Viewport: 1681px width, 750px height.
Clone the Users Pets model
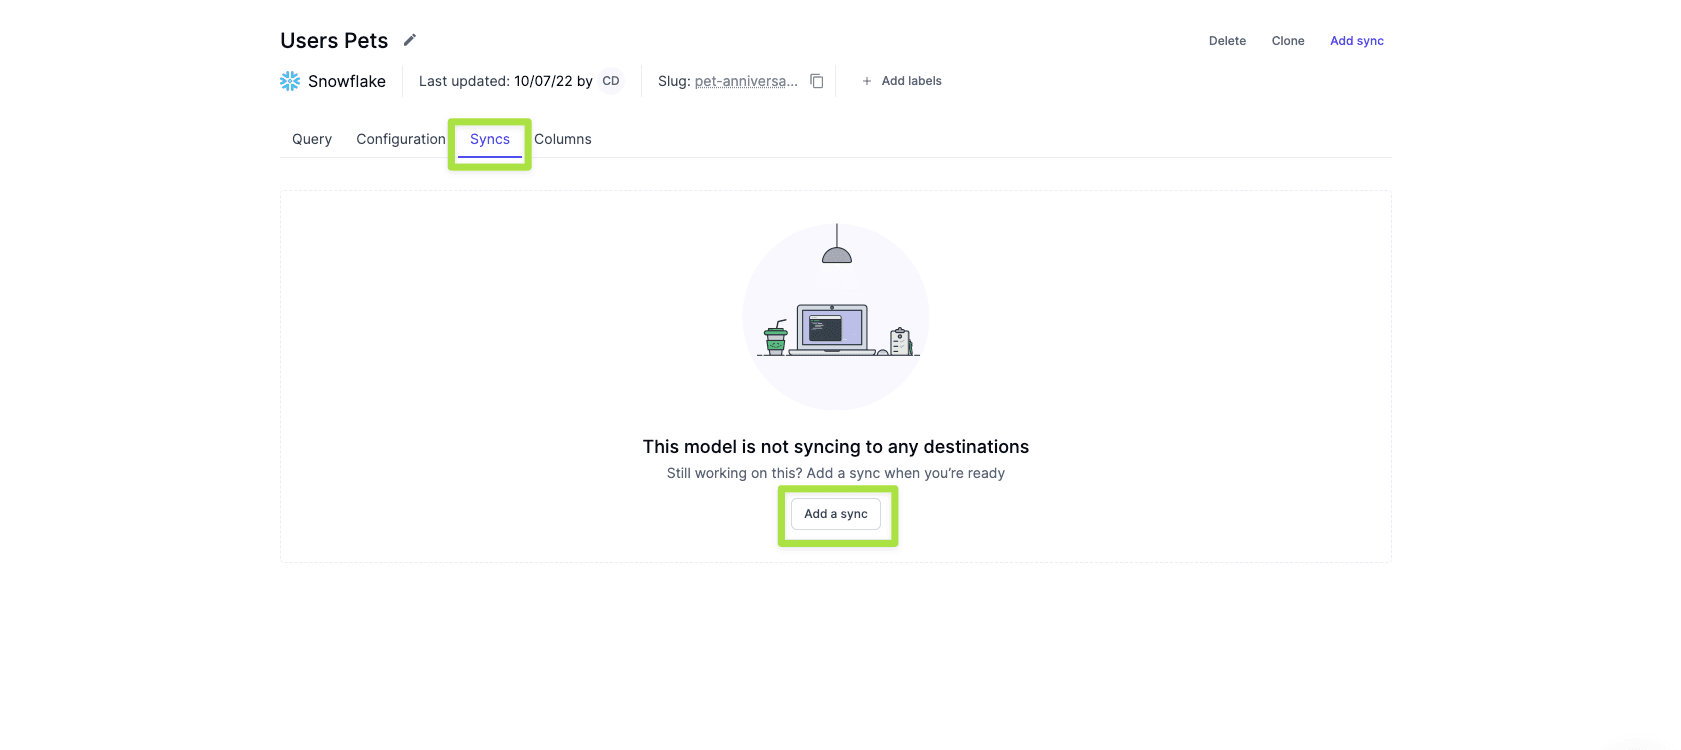coord(1288,41)
